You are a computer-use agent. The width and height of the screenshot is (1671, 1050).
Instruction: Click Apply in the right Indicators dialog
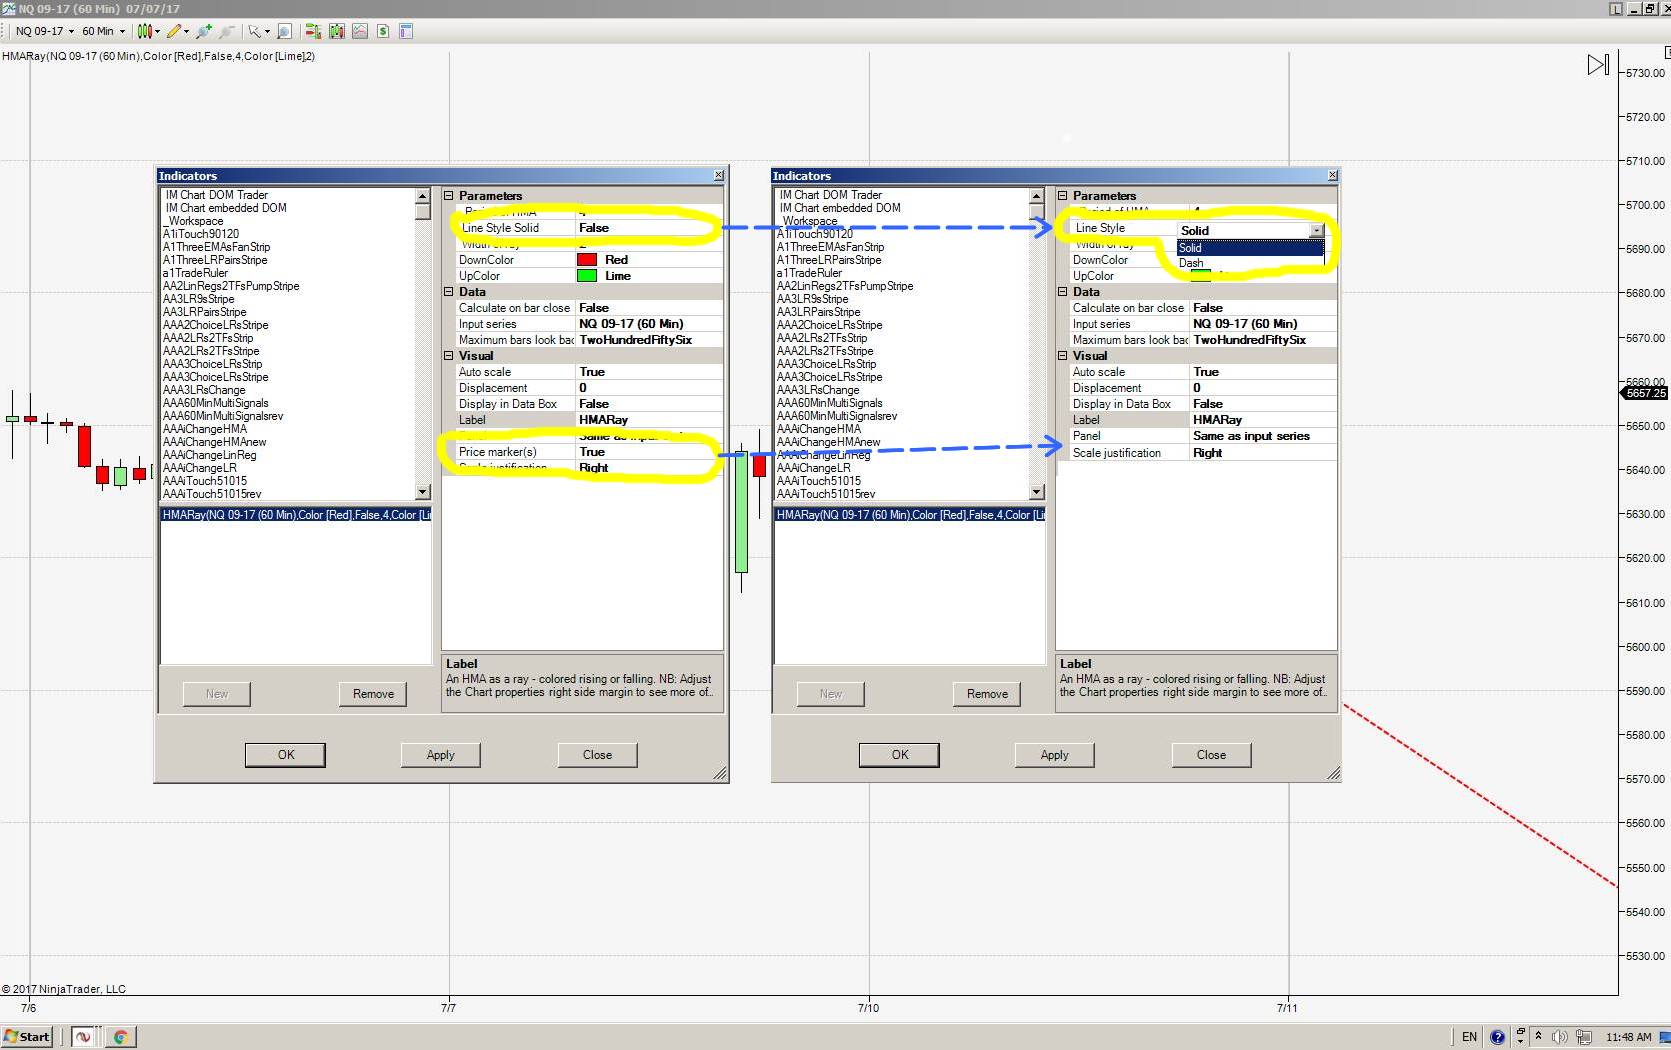pyautogui.click(x=1054, y=755)
